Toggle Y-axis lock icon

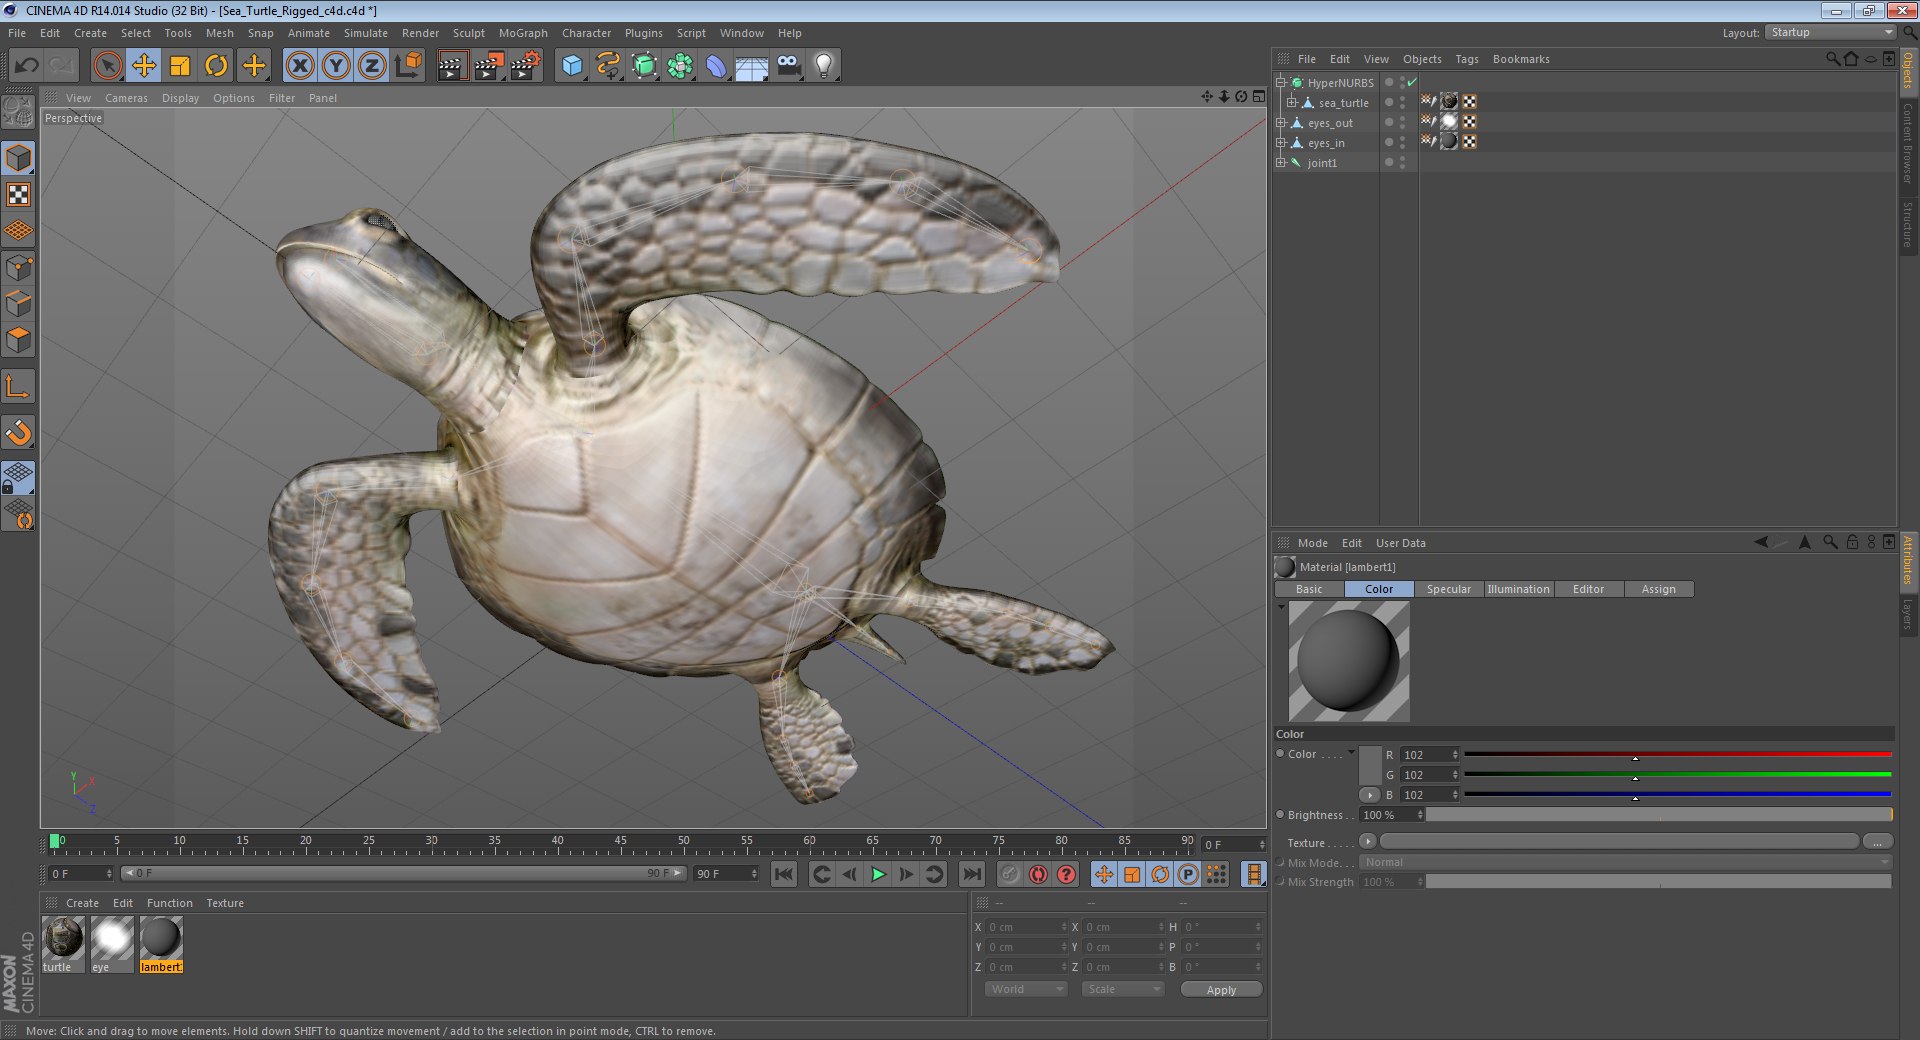point(336,66)
